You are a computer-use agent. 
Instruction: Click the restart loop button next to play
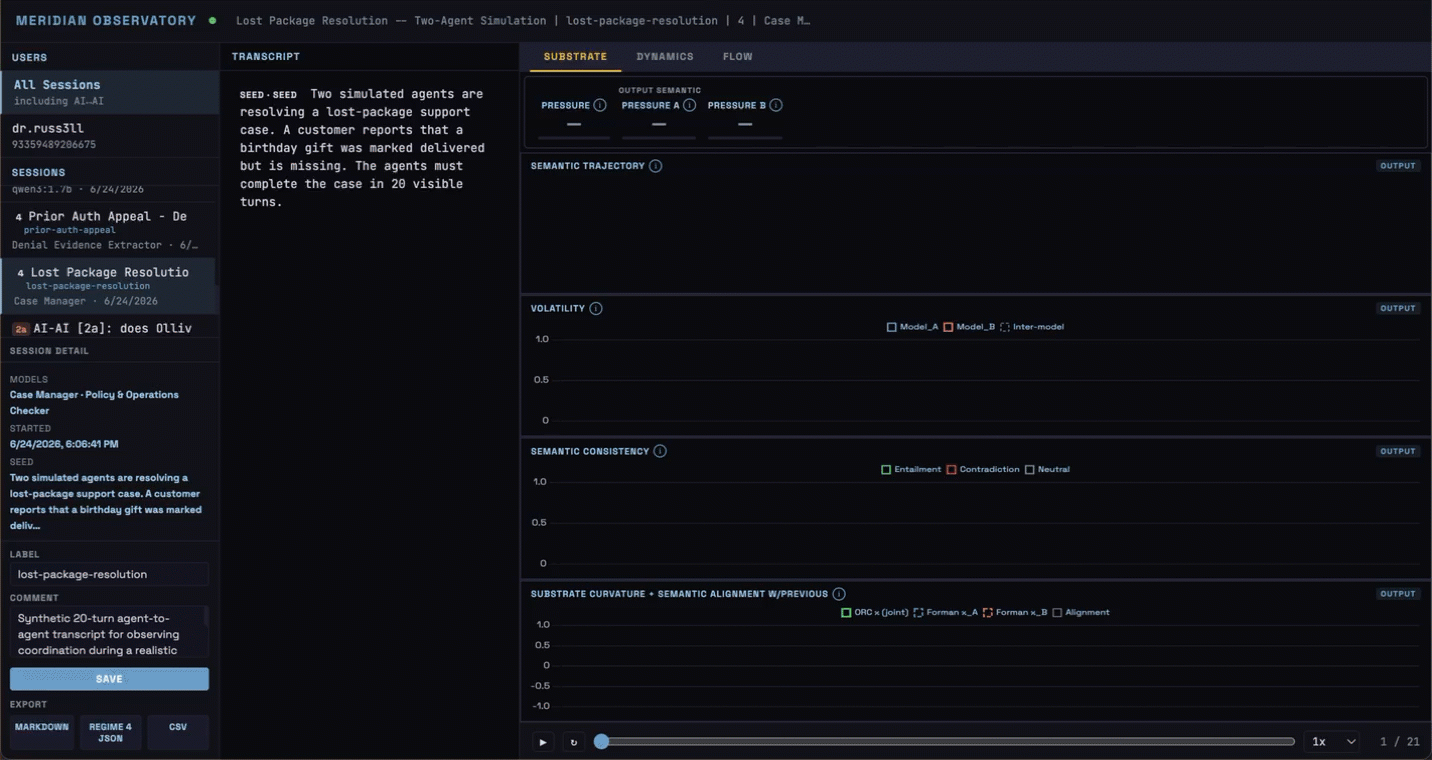[573, 742]
